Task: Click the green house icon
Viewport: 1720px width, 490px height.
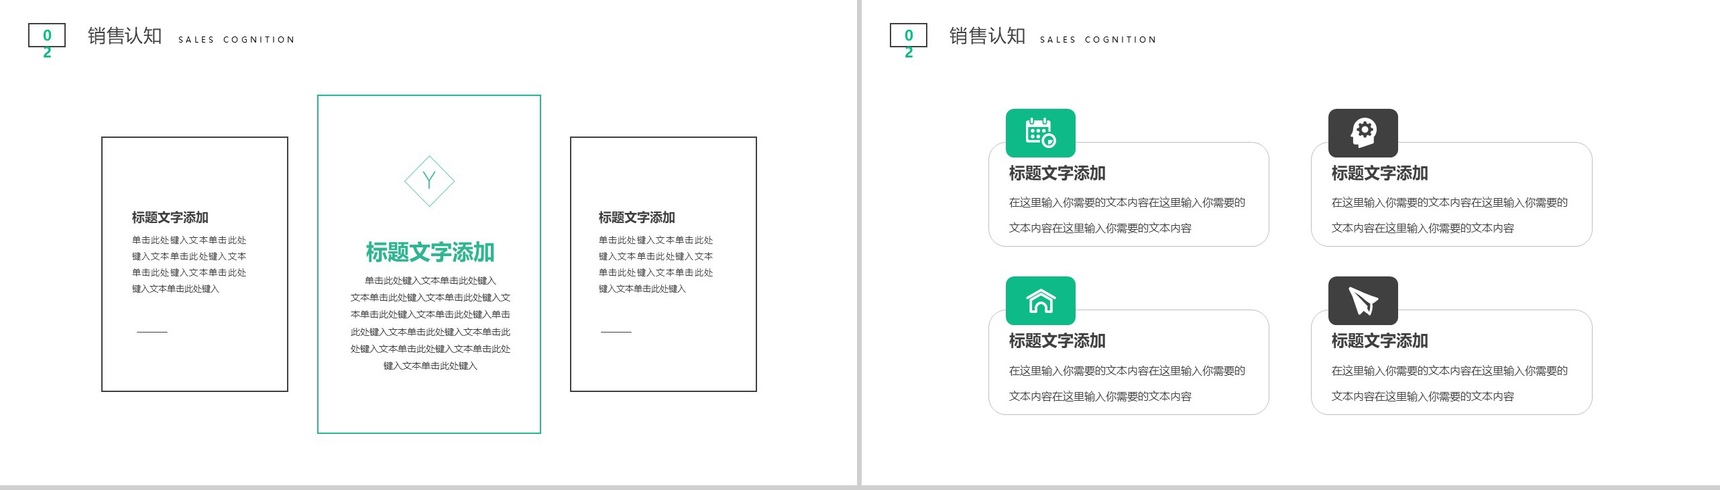Action: pyautogui.click(x=1040, y=301)
